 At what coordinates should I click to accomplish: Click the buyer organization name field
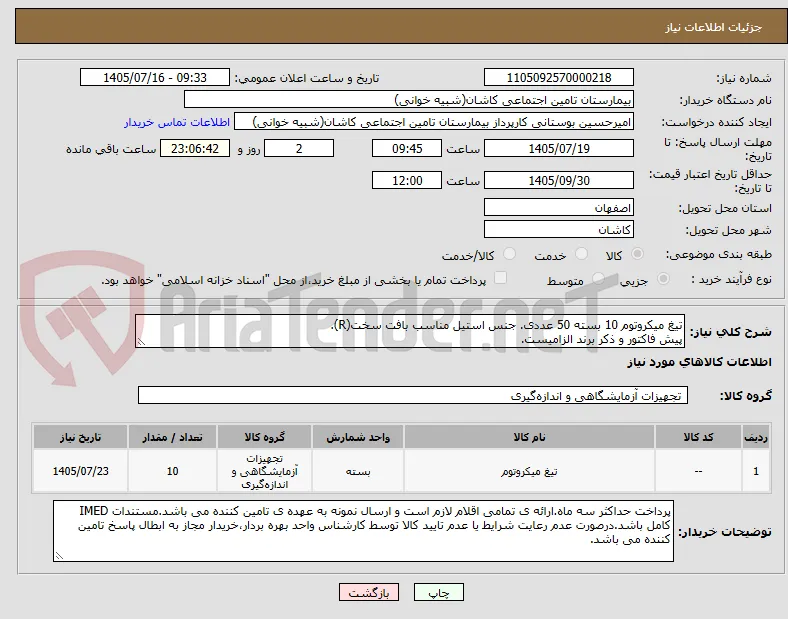(x=409, y=99)
